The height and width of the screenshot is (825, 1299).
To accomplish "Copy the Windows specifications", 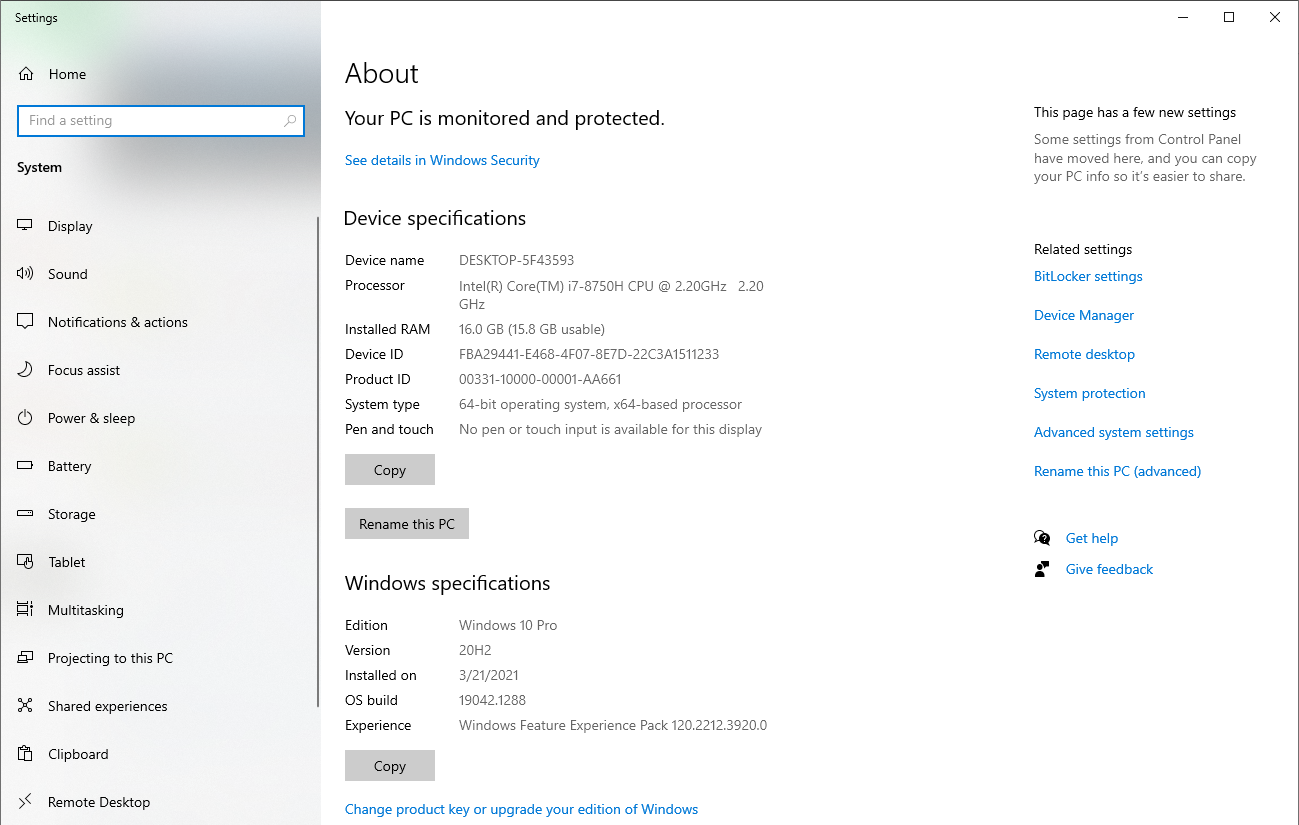I will [x=390, y=766].
